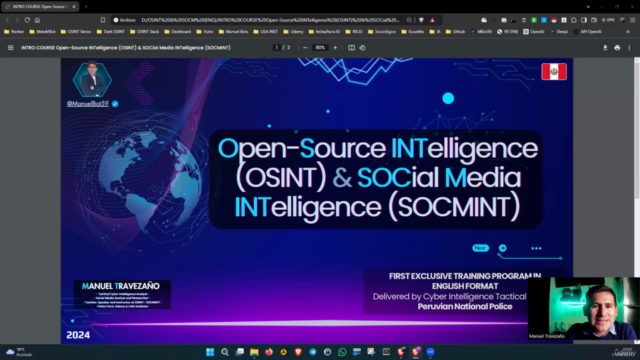Click the page number input field
640x360 pixels.
coord(277,48)
